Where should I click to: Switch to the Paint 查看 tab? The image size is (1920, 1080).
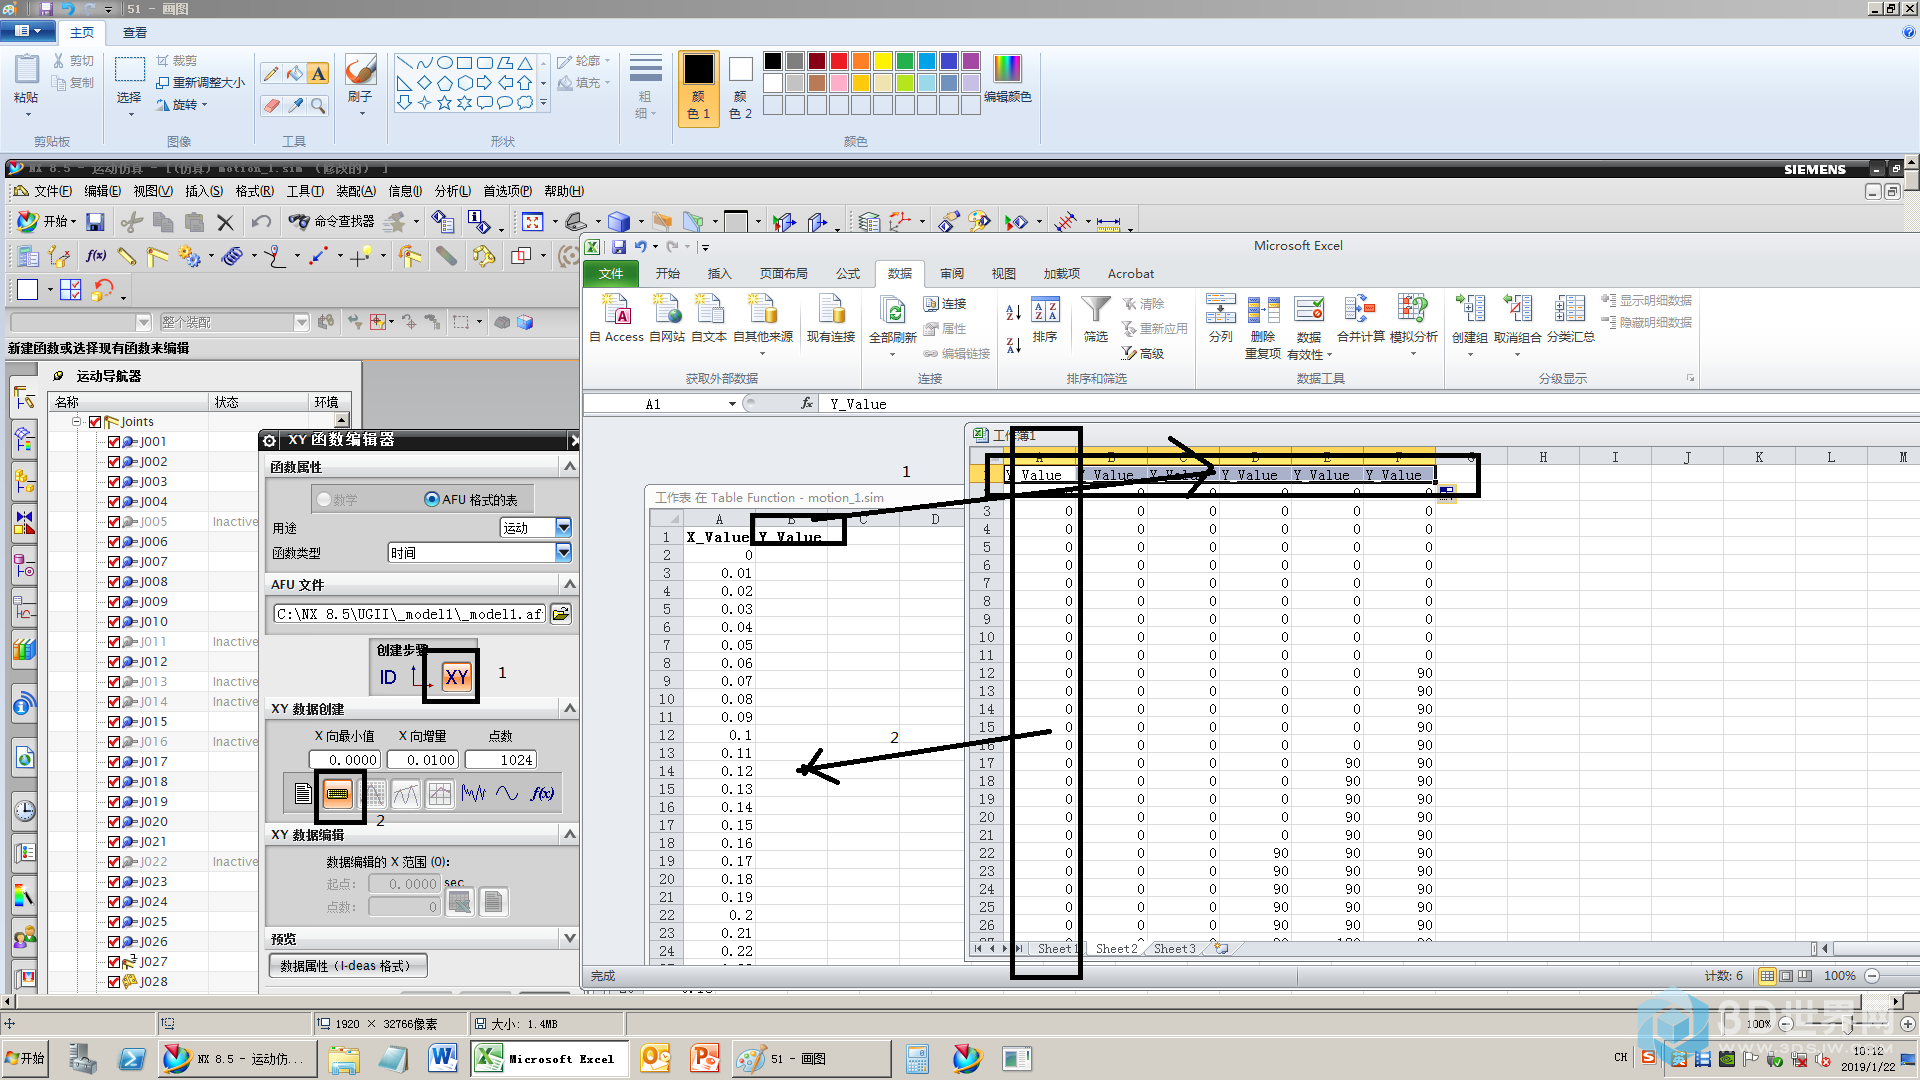pos(135,32)
